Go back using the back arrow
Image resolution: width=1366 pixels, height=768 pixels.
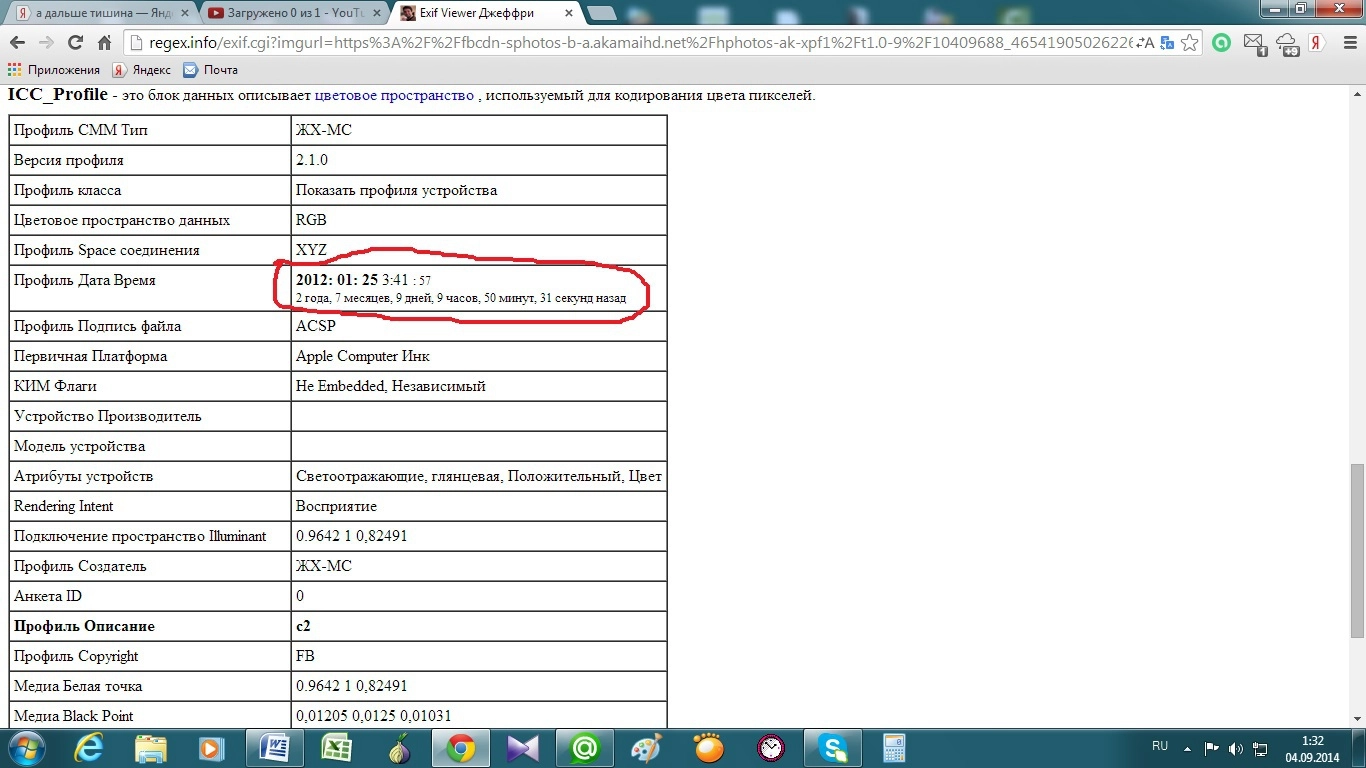(x=17, y=43)
